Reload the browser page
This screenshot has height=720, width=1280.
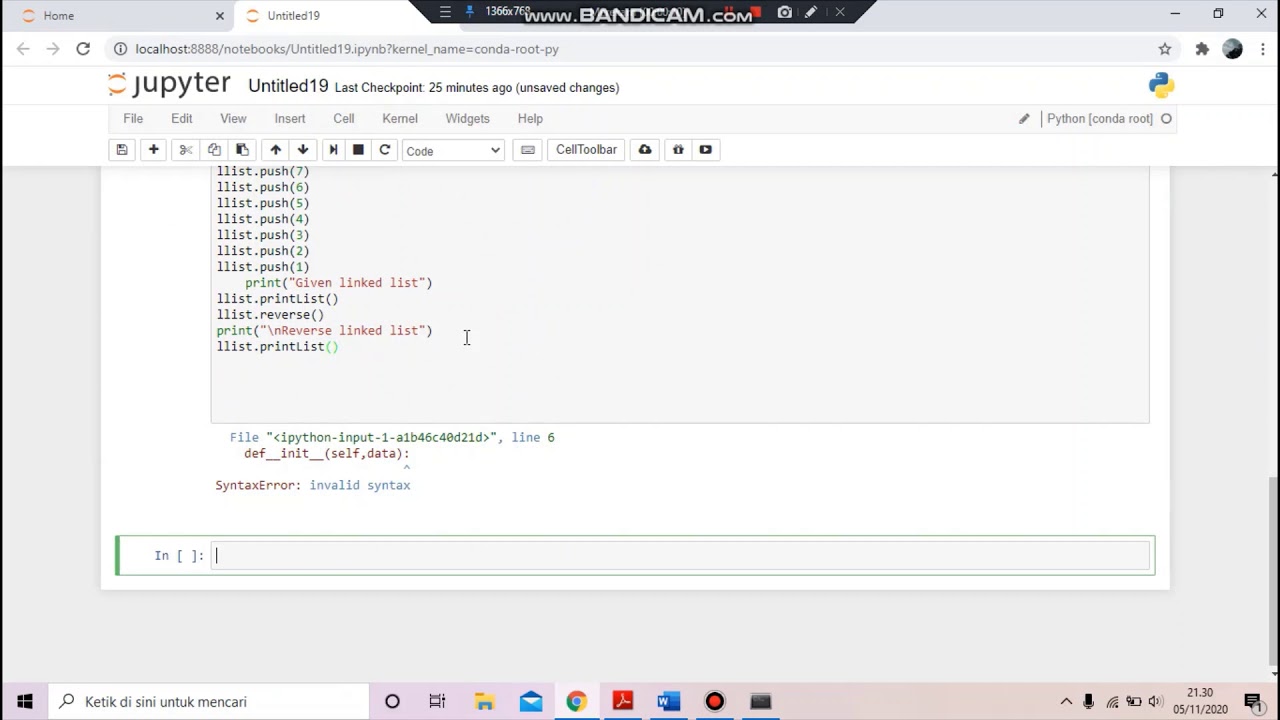point(83,49)
